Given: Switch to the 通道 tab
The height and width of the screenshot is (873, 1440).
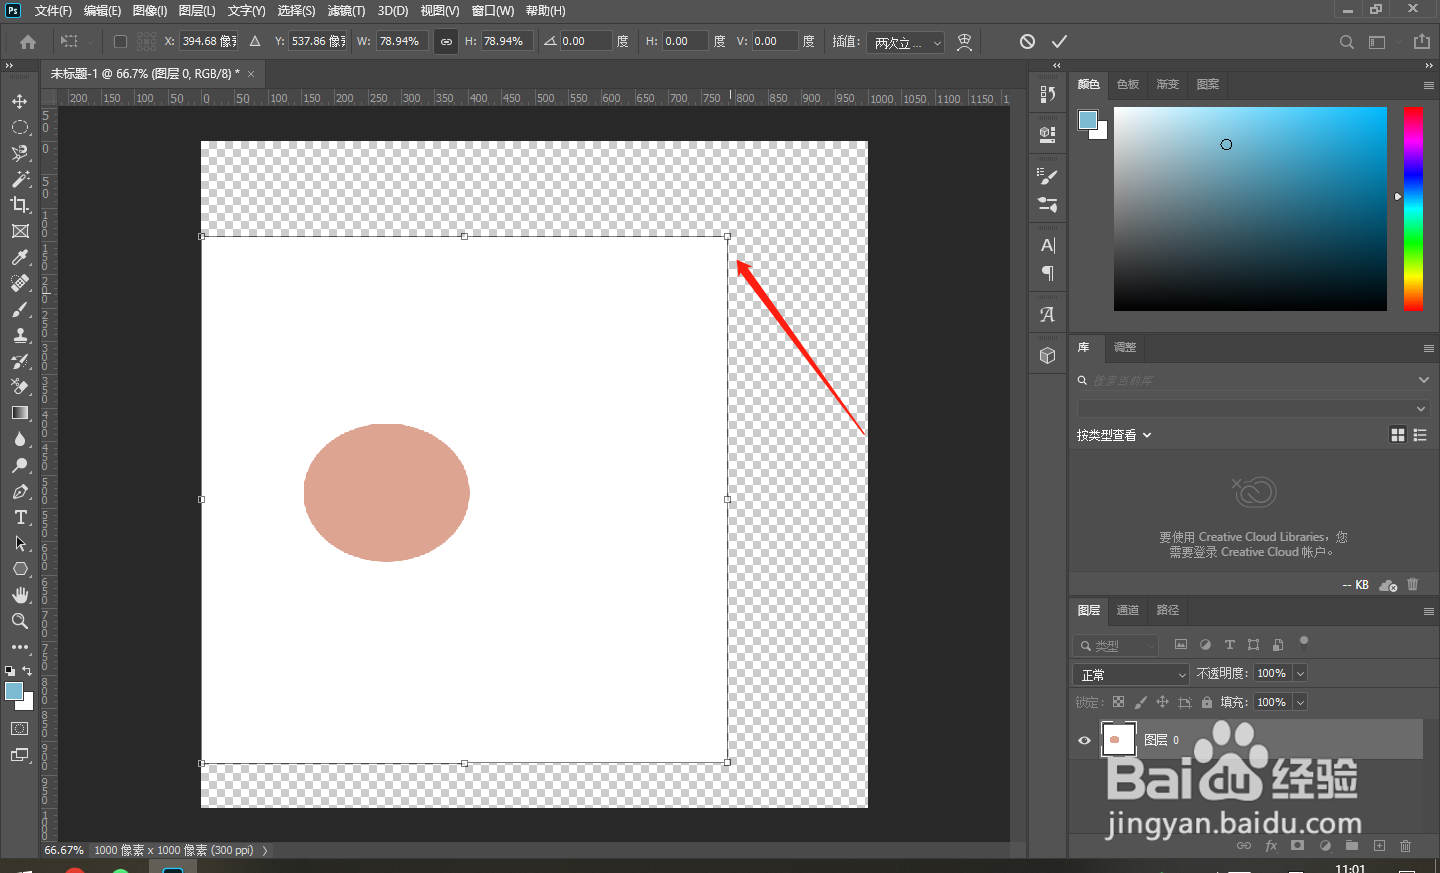Looking at the screenshot, I should (1128, 610).
